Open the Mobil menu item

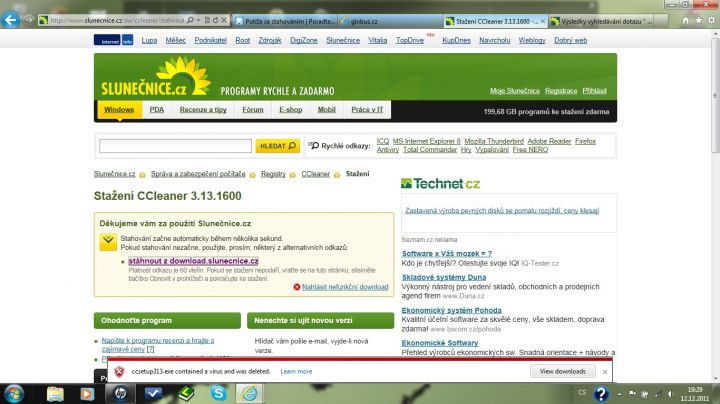click(x=326, y=110)
